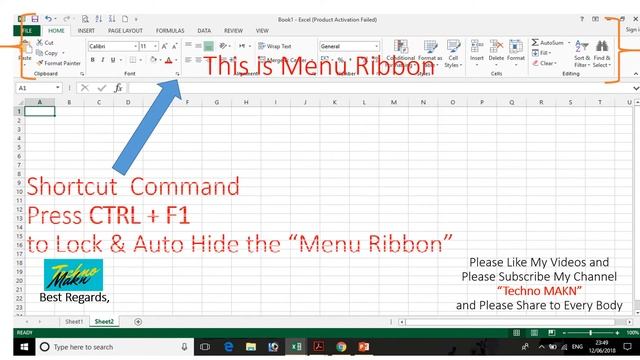The width and height of the screenshot is (640, 360).
Task: Open Sort & Filter
Action: pos(582,54)
